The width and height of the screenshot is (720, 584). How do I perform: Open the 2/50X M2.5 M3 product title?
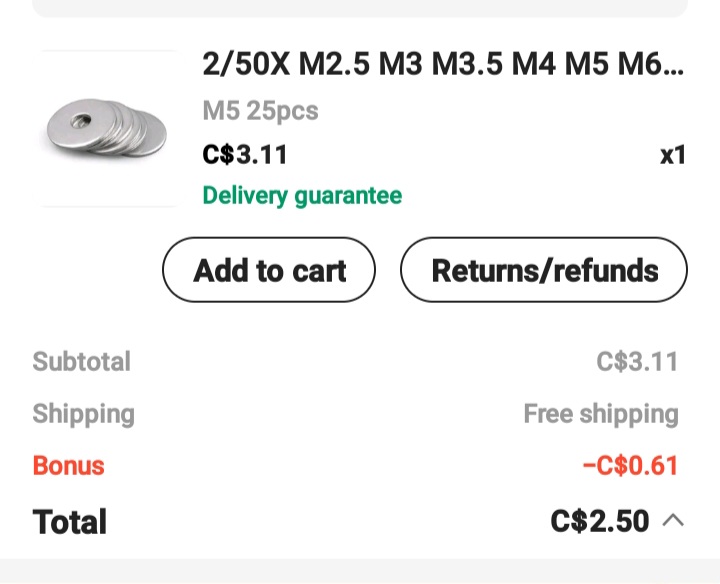click(x=443, y=65)
